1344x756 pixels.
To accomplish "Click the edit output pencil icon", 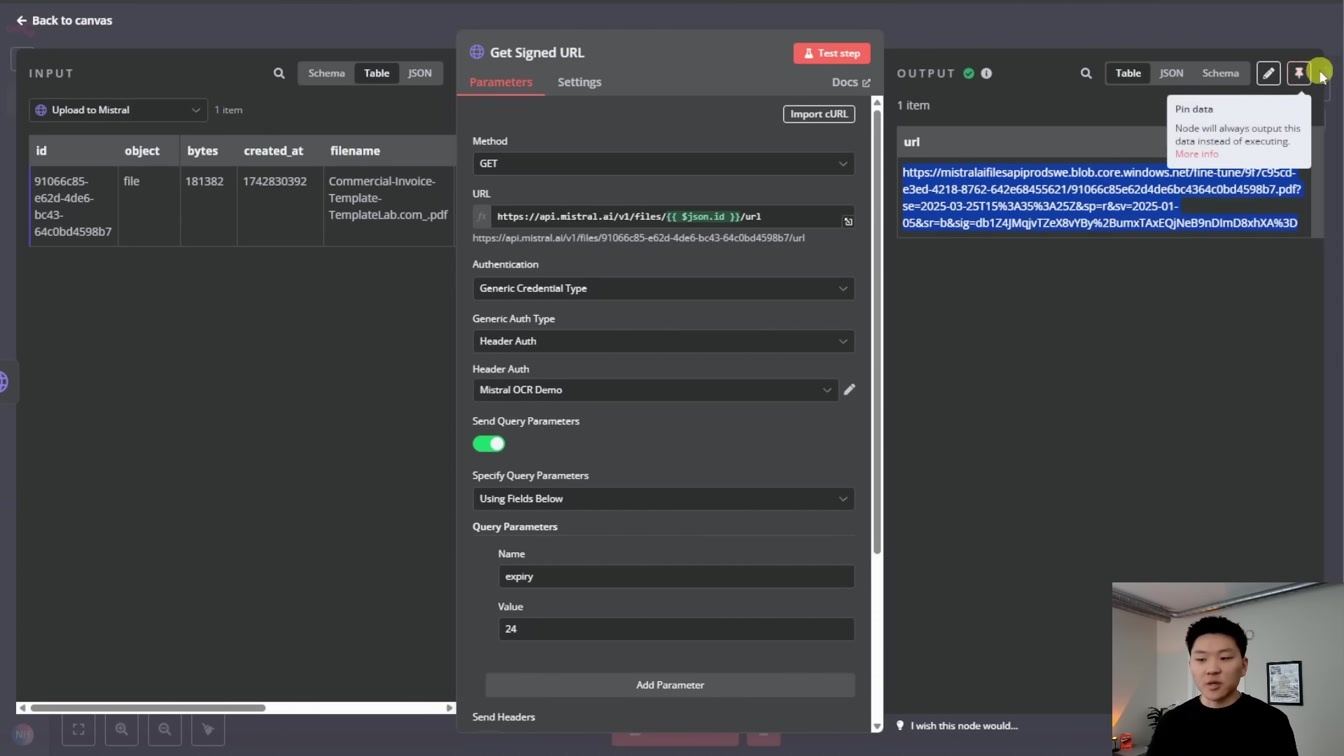I will [1268, 73].
